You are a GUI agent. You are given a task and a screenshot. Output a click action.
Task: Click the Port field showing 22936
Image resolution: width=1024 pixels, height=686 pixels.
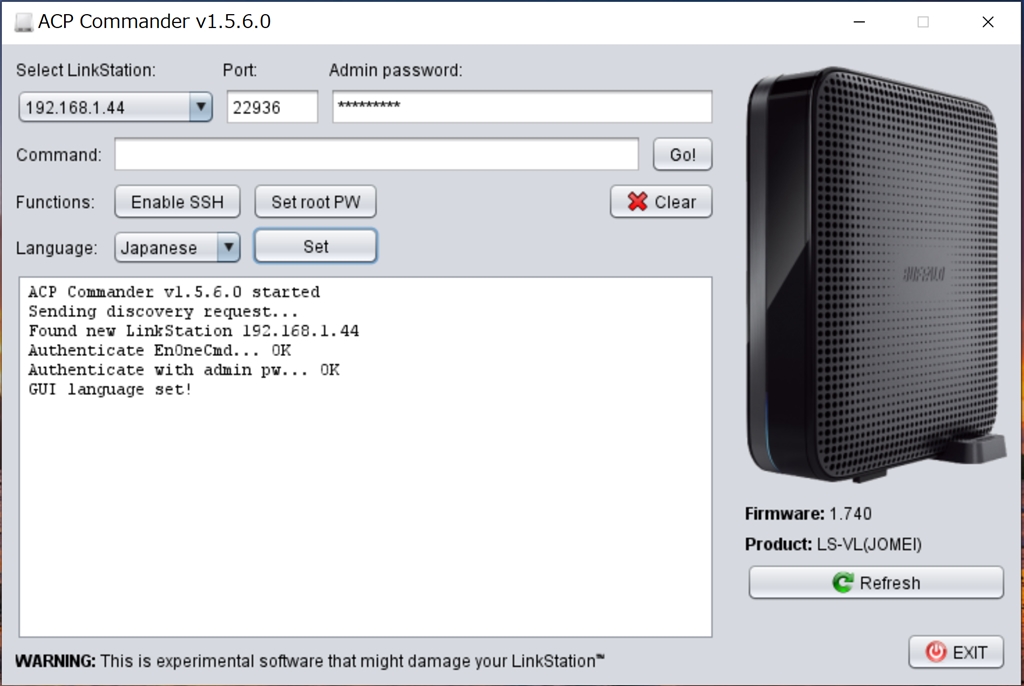(272, 107)
